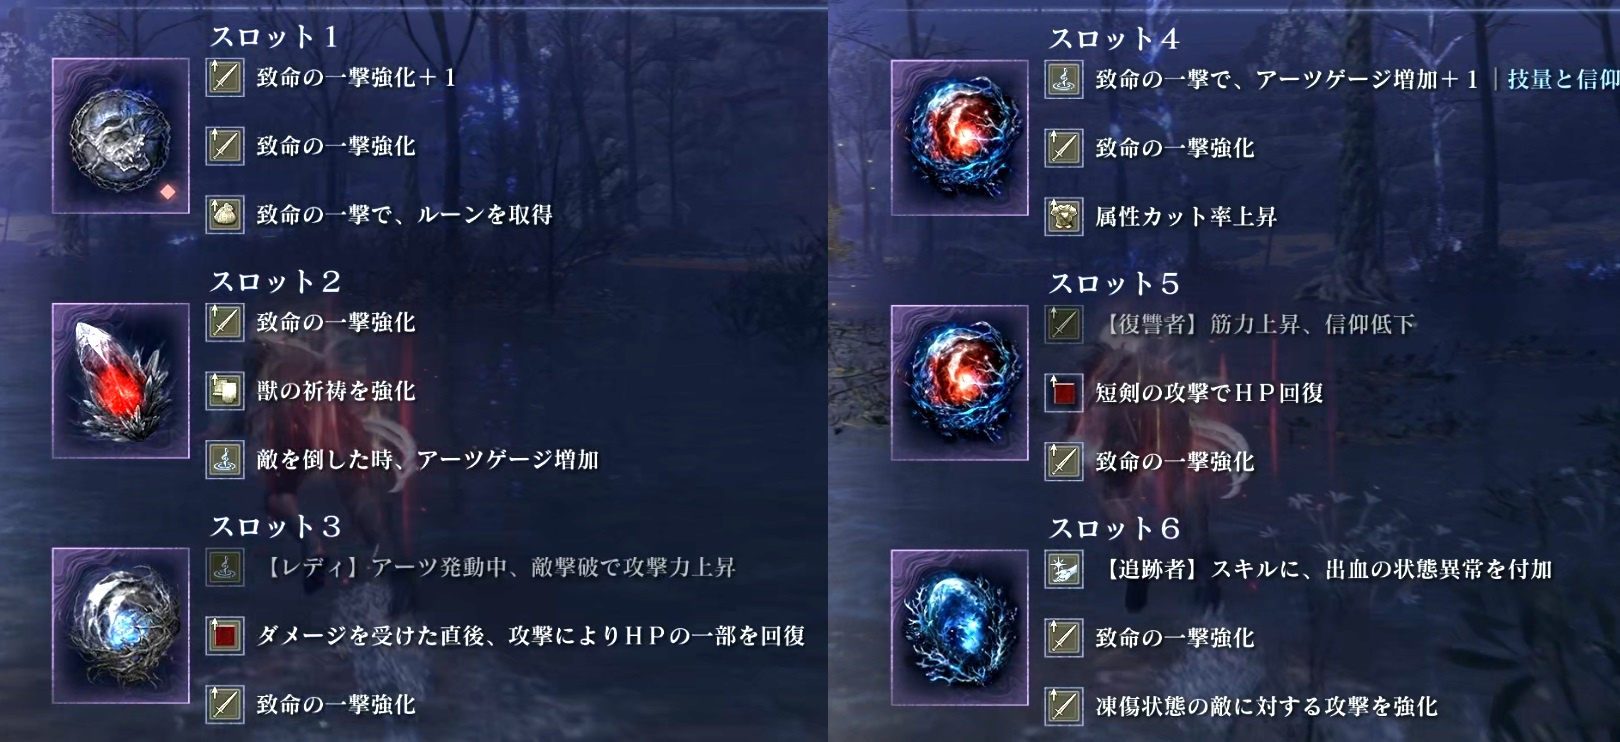This screenshot has width=1620, height=742.
Task: Select the Slot 1 silver beast relic
Action: tap(121, 136)
